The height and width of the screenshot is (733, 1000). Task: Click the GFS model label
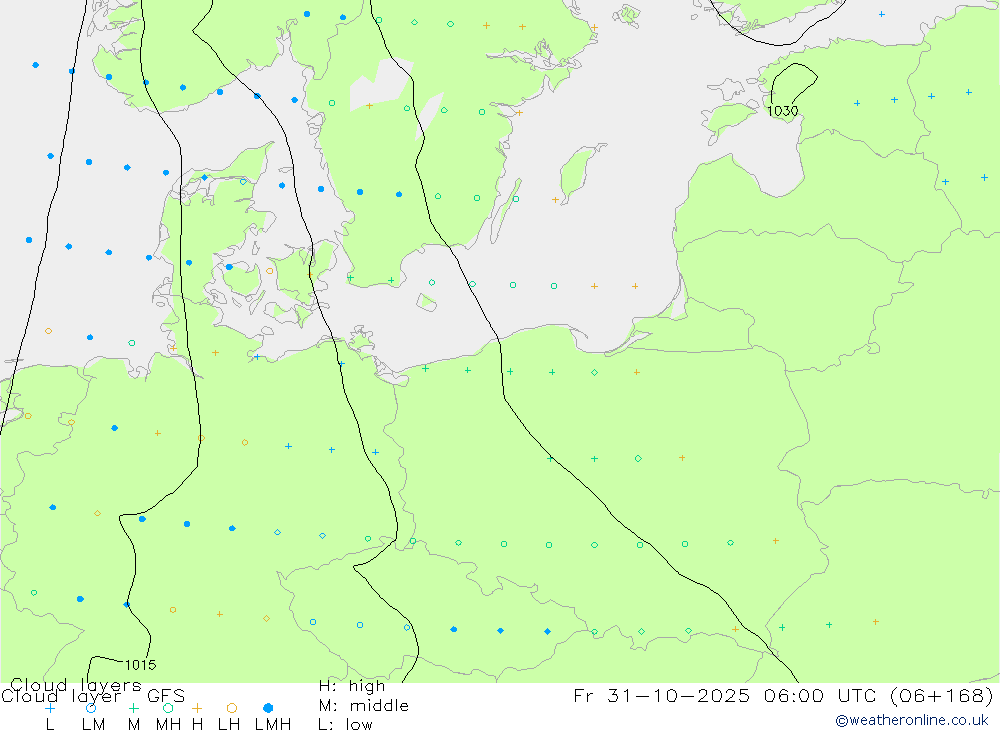pyautogui.click(x=166, y=696)
